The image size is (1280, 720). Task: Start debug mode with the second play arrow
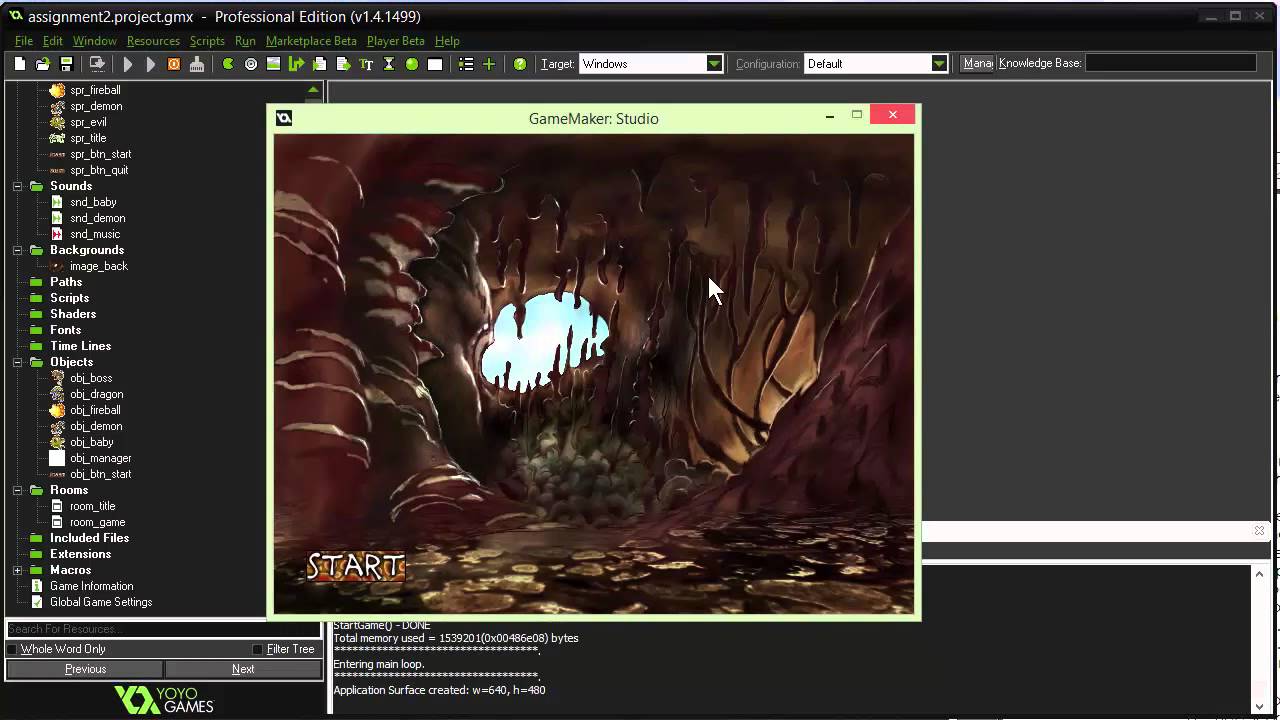(151, 64)
